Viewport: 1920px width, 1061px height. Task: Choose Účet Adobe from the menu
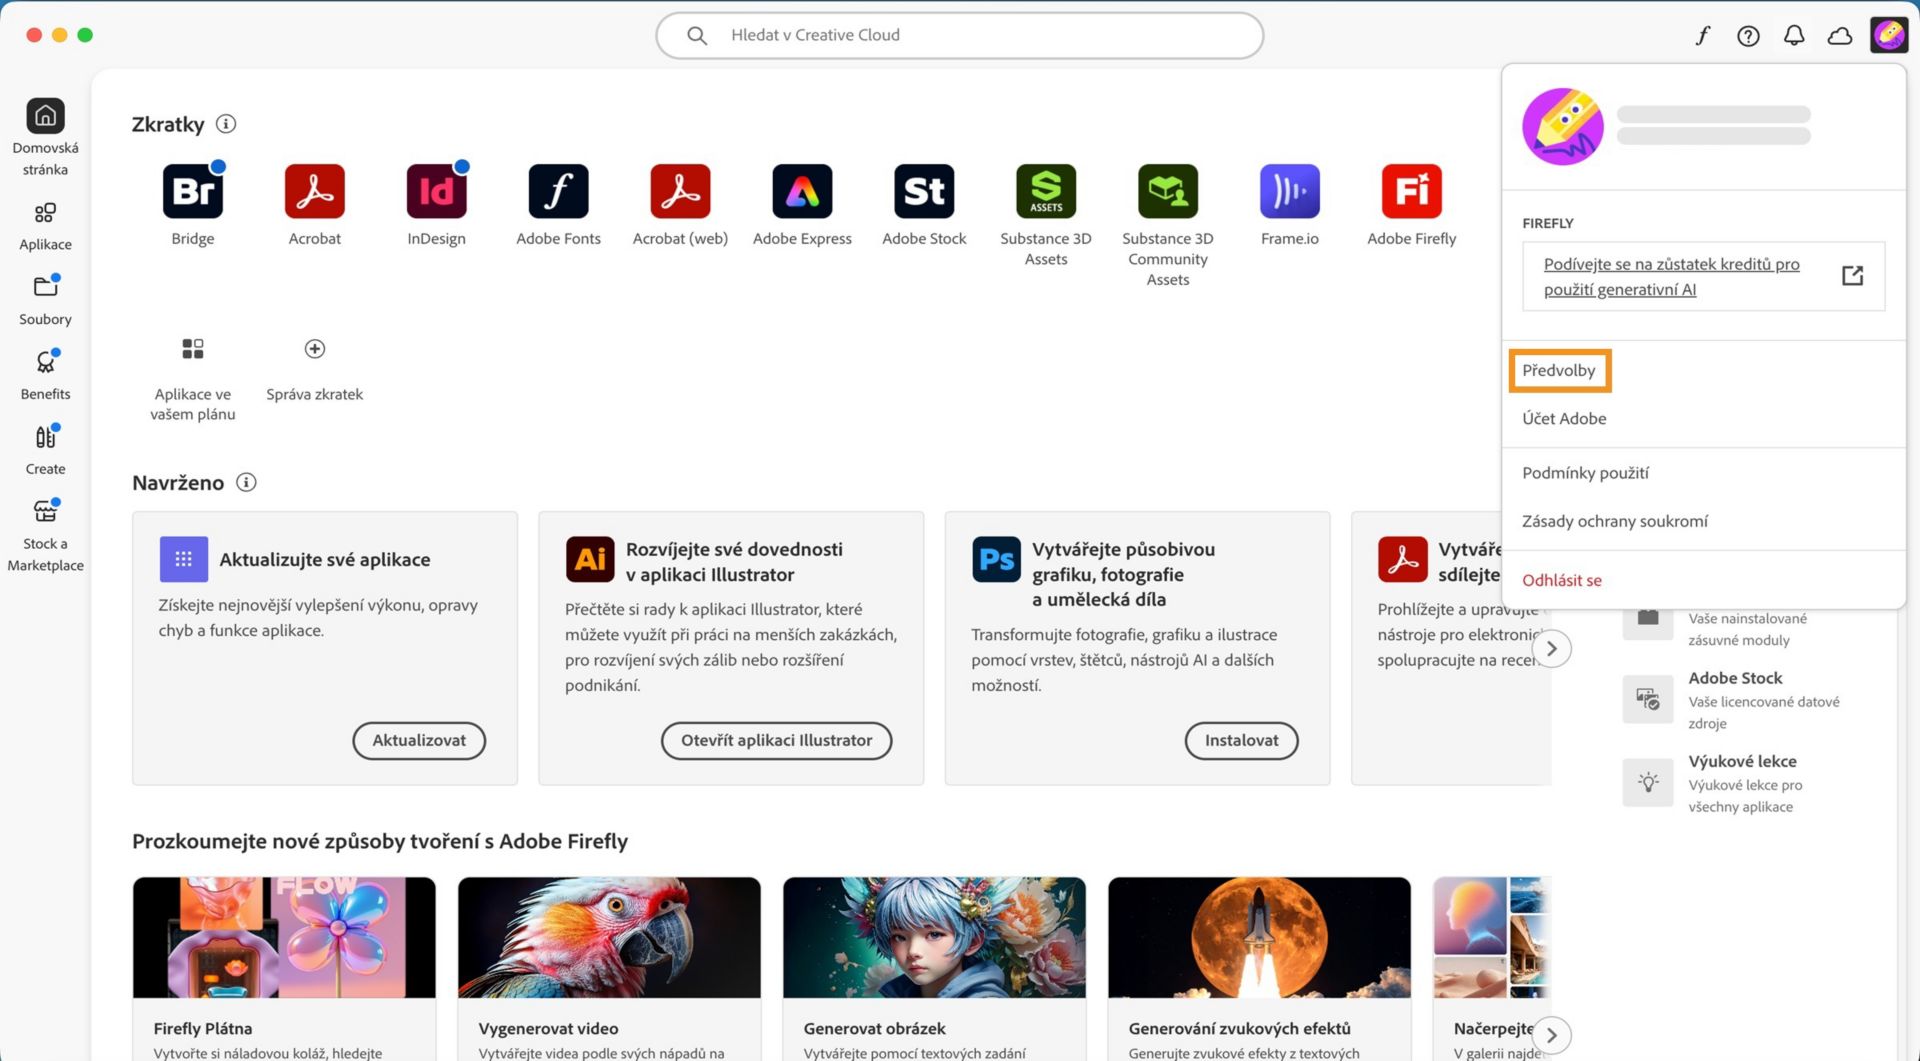[x=1564, y=418]
